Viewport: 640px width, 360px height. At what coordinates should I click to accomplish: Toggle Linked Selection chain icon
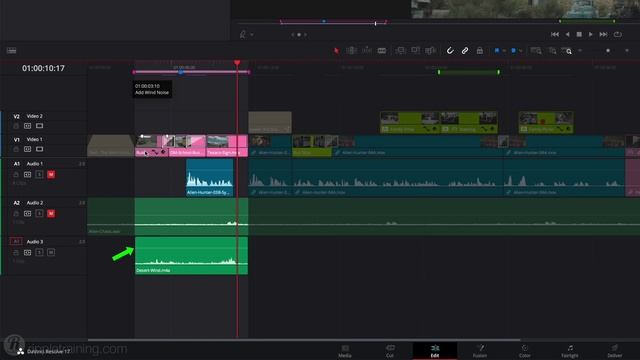point(465,51)
